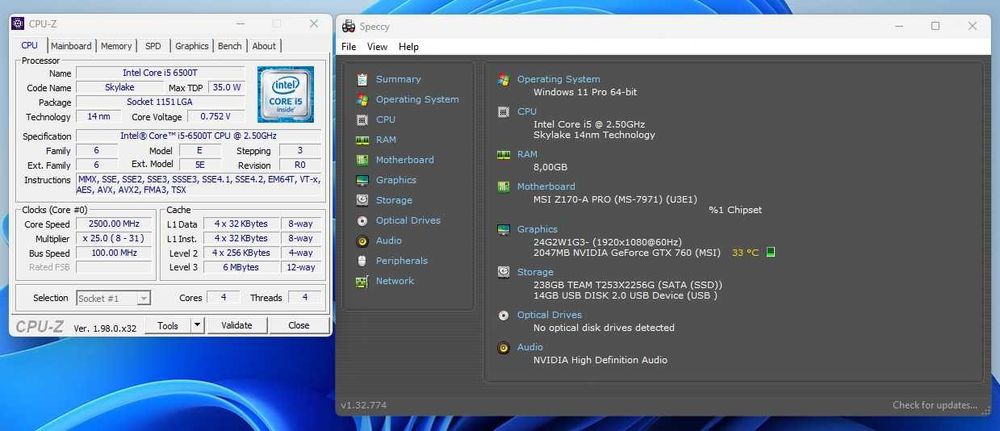Screen dimensions: 1000x431
Task: Open Operating System heading link in summary
Action: pos(559,79)
